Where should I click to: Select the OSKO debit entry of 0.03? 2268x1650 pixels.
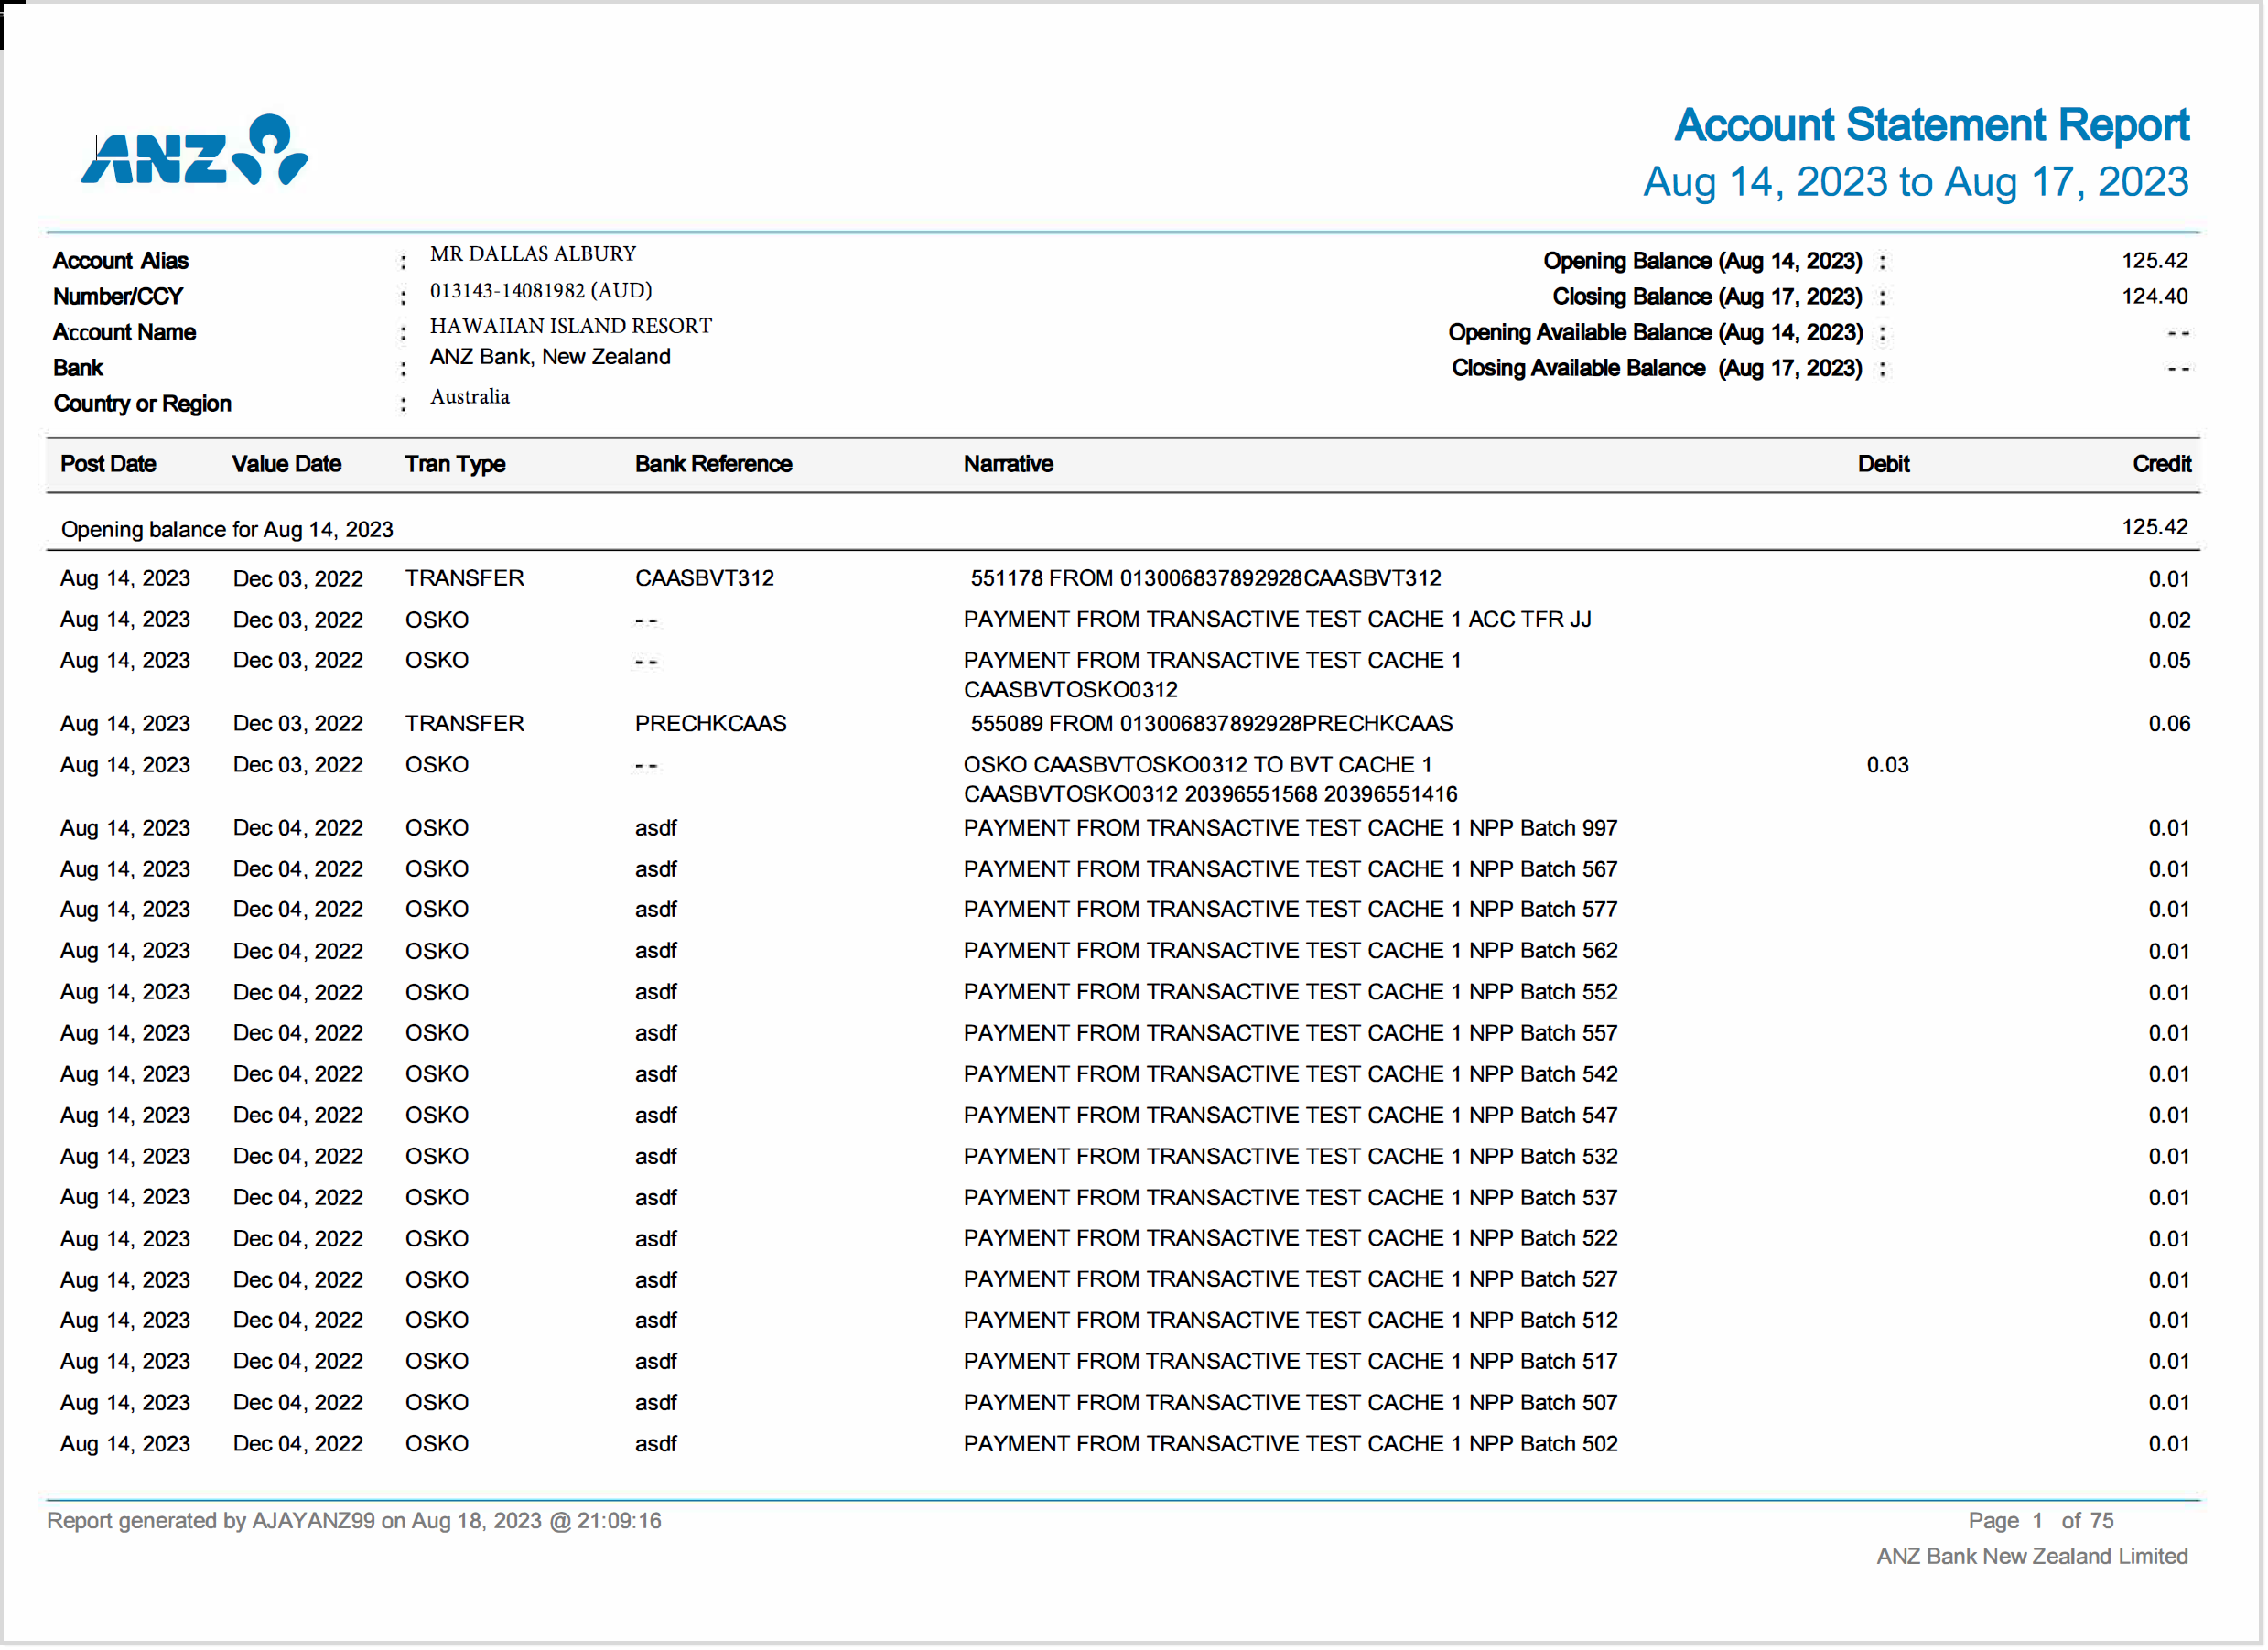pos(1887,764)
